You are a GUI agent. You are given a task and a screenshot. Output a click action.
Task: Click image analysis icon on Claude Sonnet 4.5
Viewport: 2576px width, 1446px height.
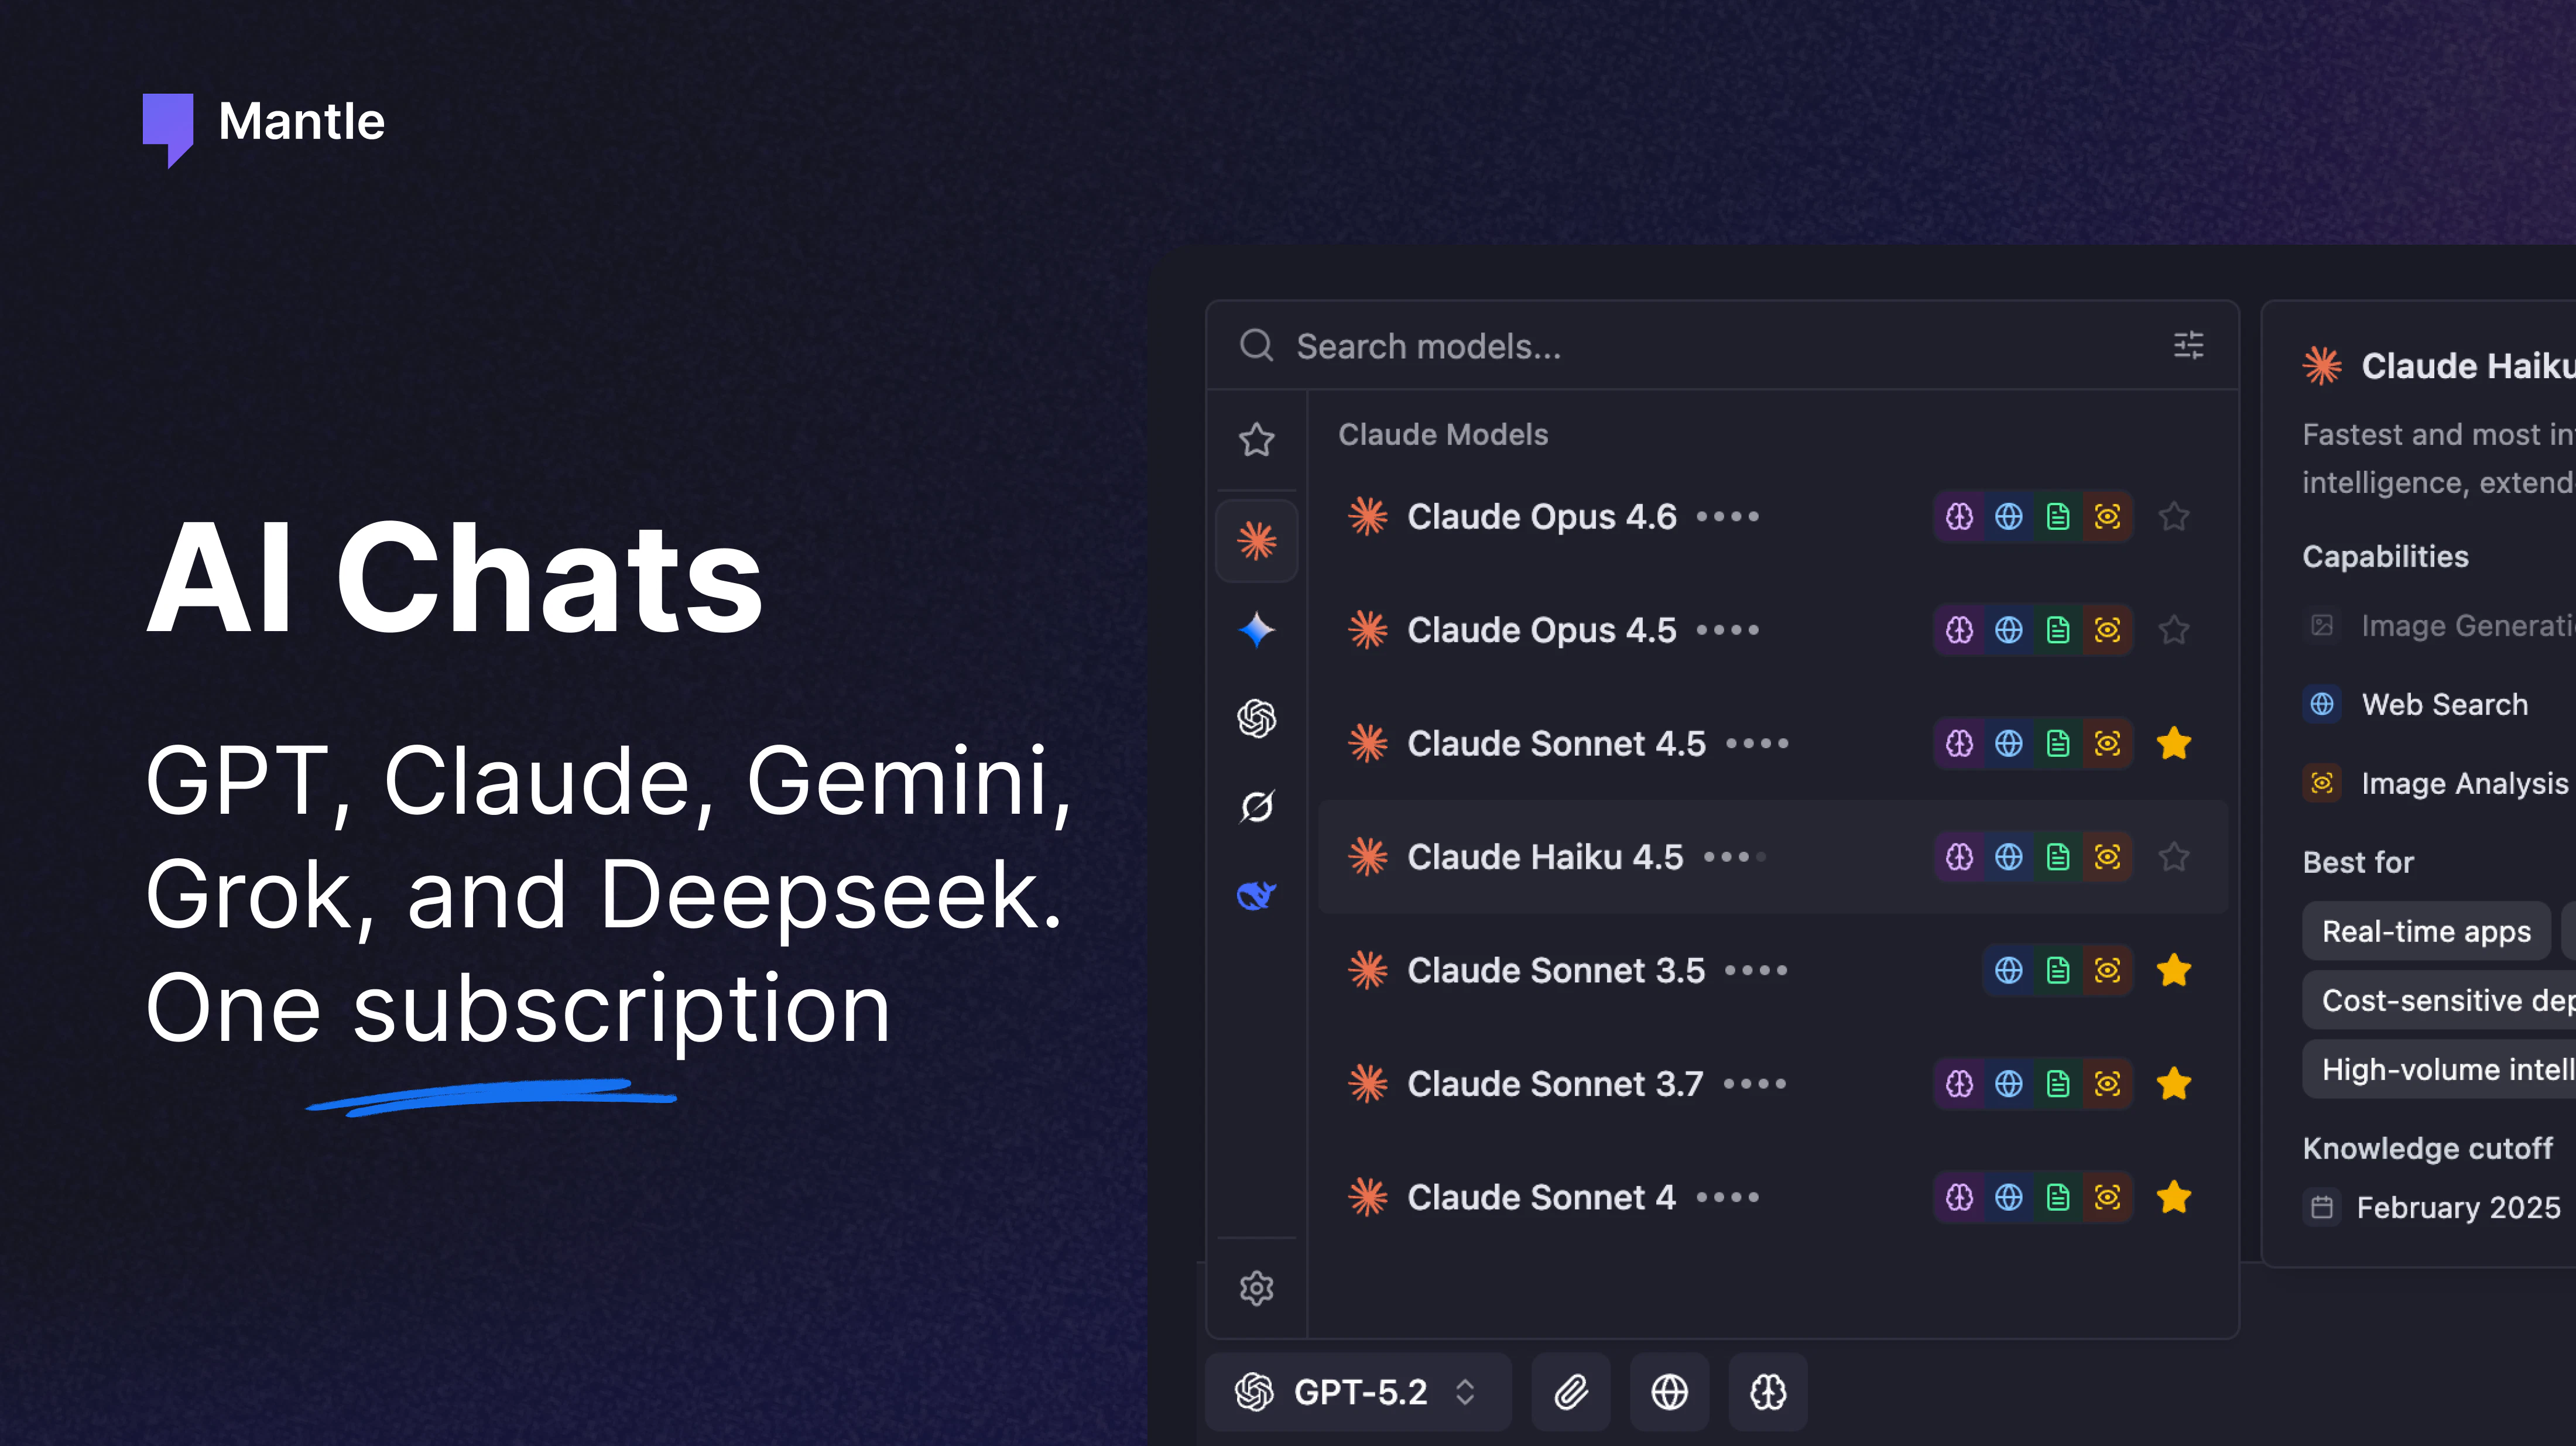[2107, 743]
